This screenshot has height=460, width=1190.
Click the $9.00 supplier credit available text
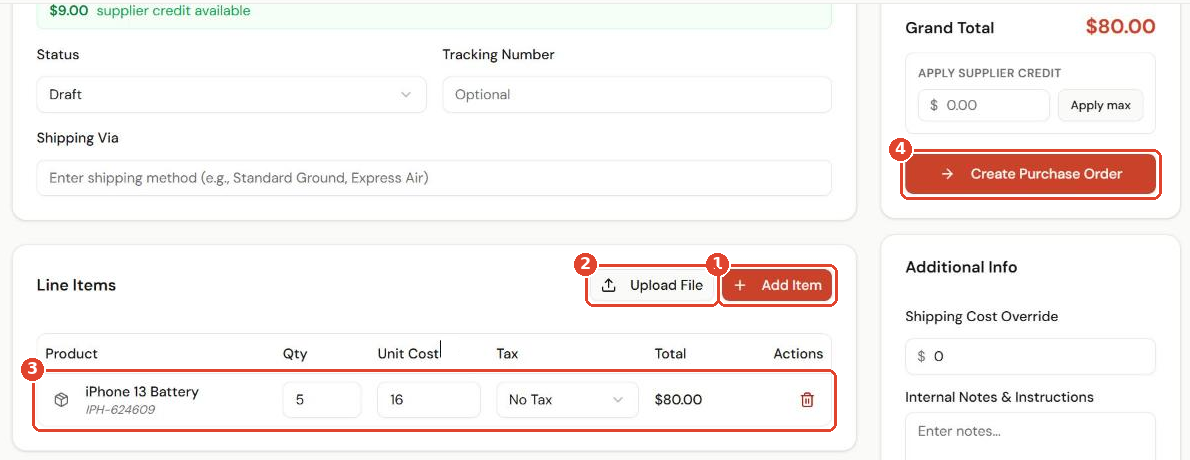point(150,11)
